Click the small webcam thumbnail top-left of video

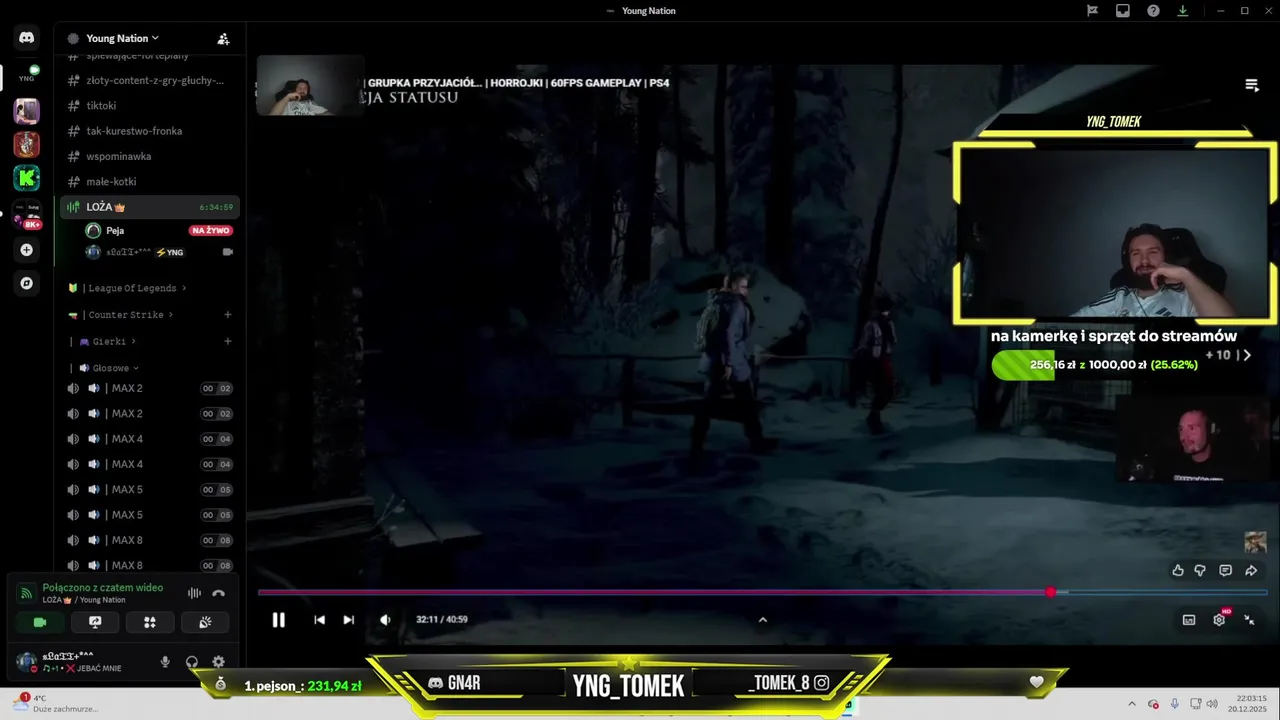coord(310,85)
